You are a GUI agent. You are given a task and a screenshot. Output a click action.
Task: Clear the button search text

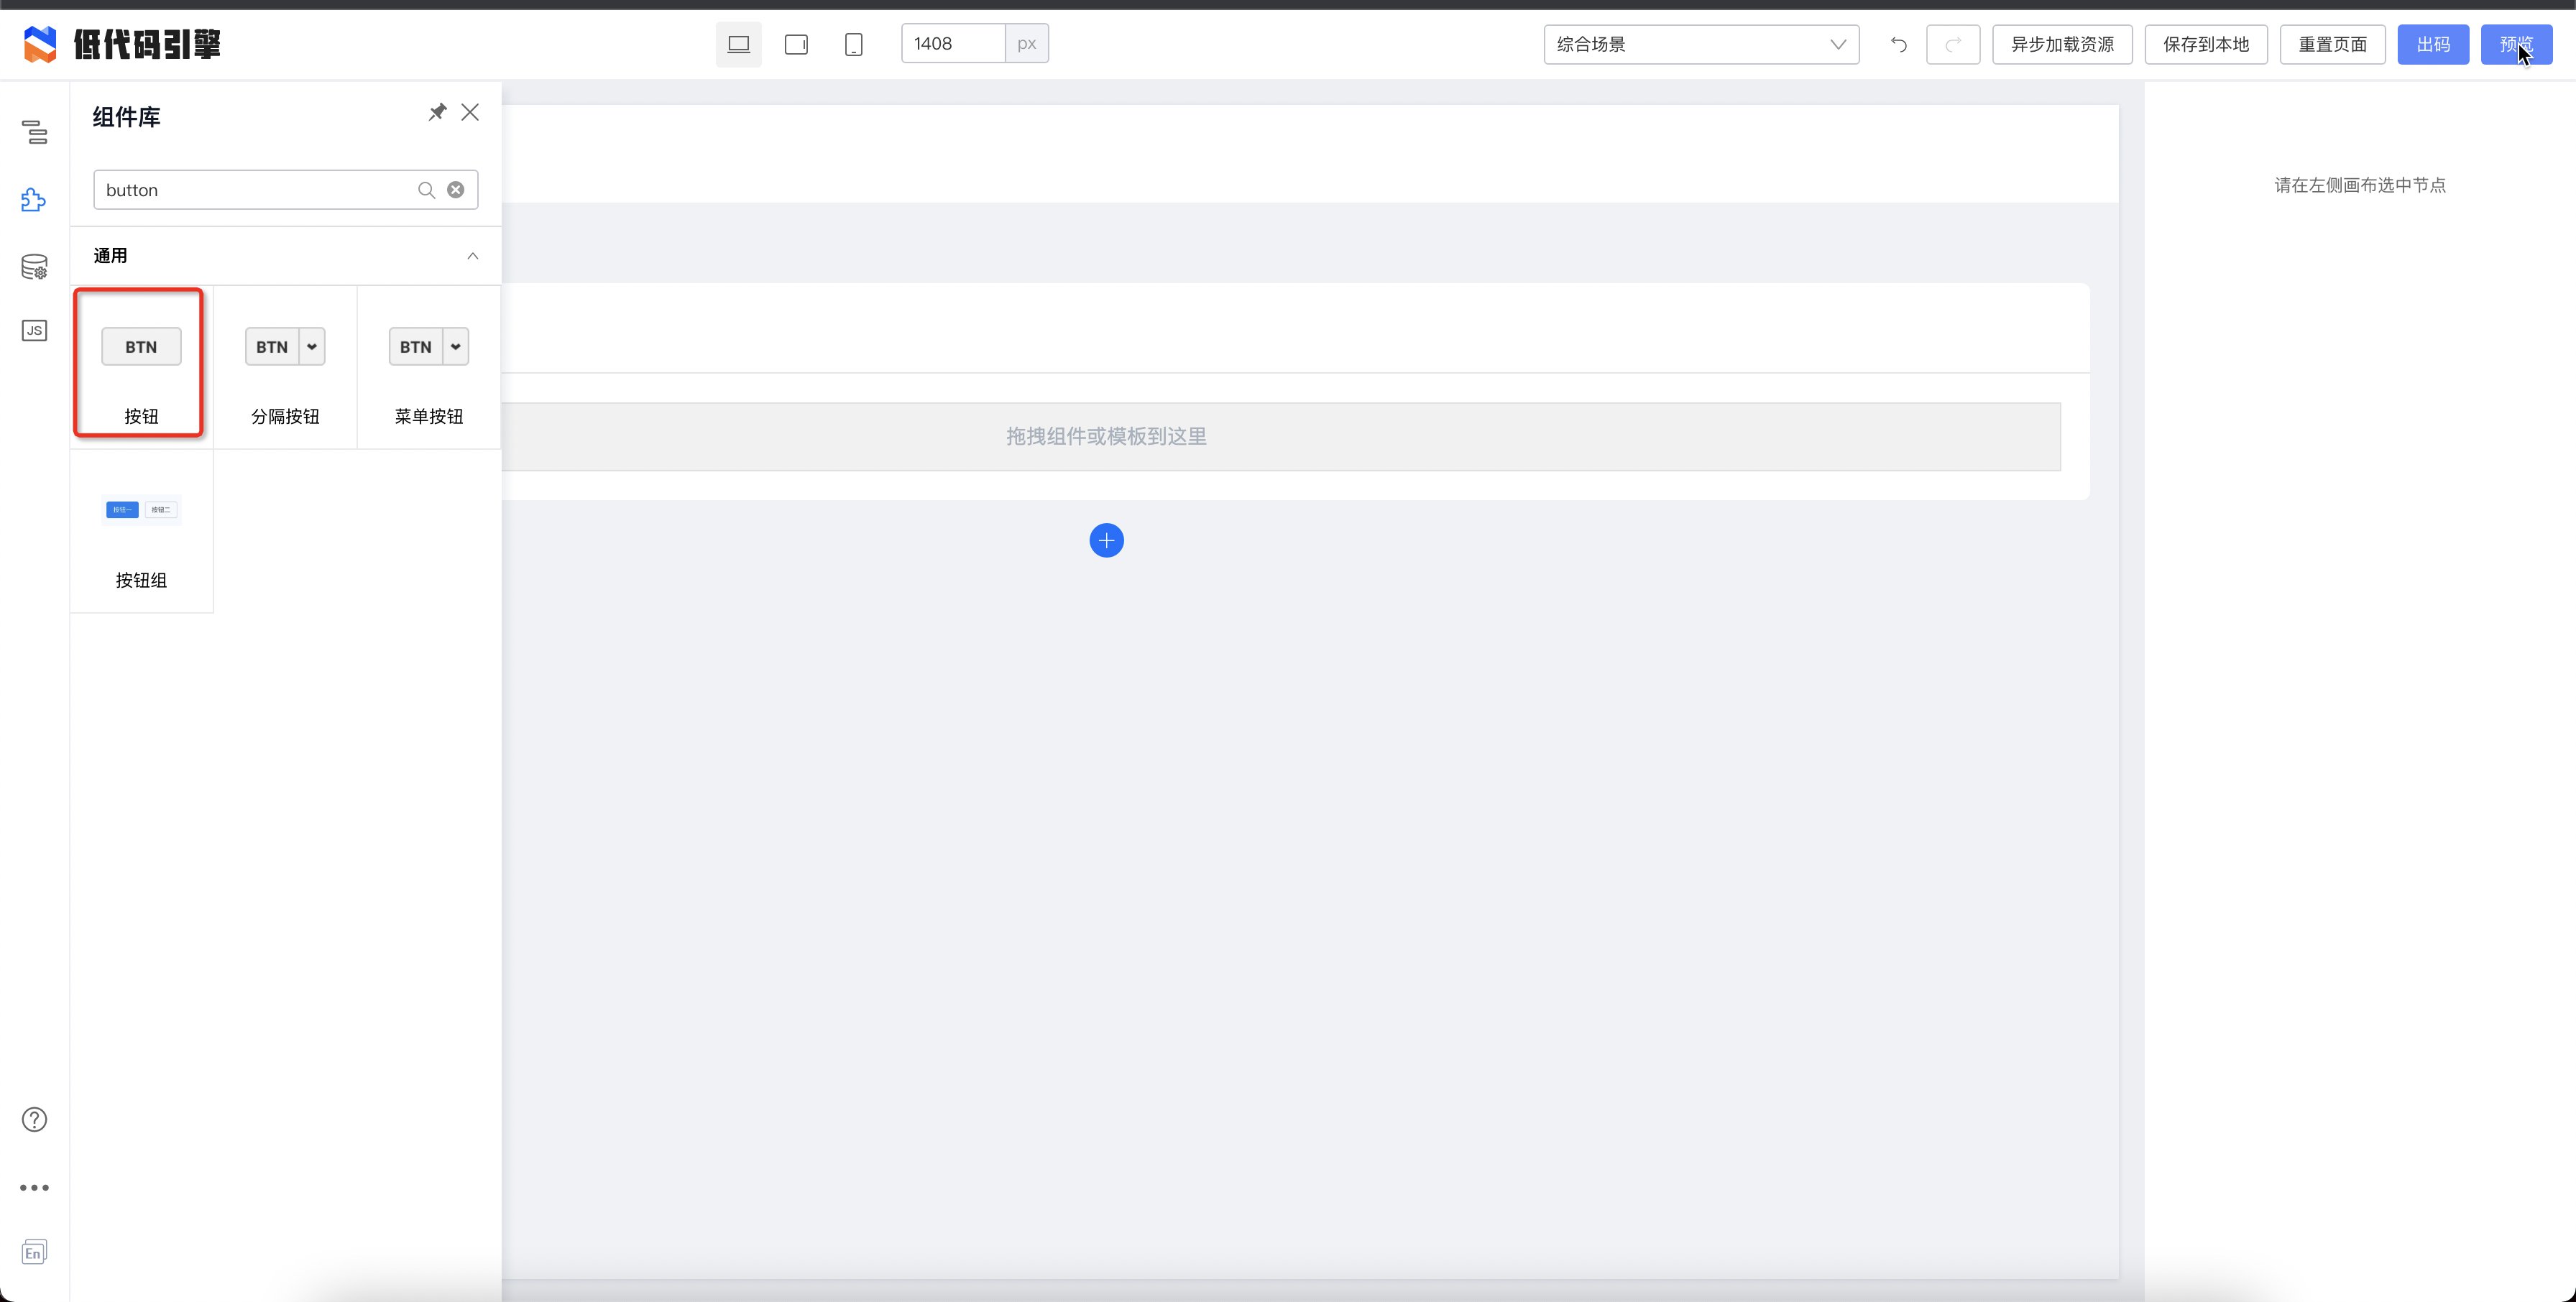tap(456, 190)
